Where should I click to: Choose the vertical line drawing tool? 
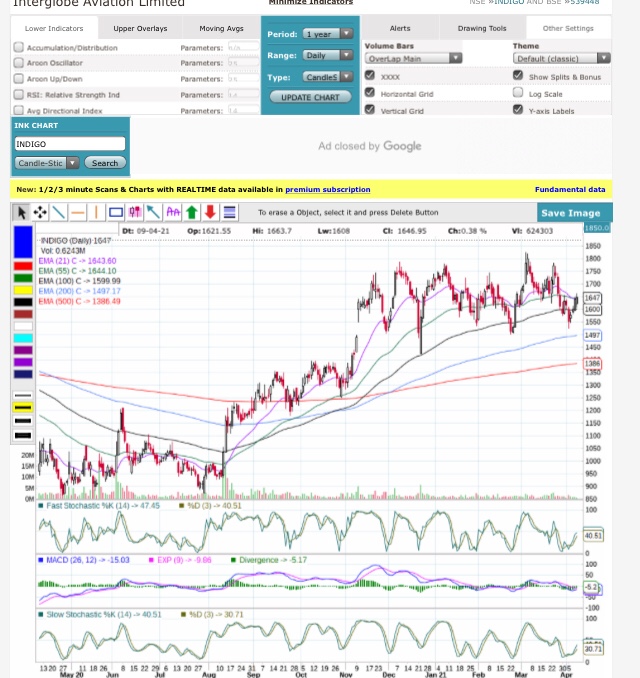pos(96,212)
